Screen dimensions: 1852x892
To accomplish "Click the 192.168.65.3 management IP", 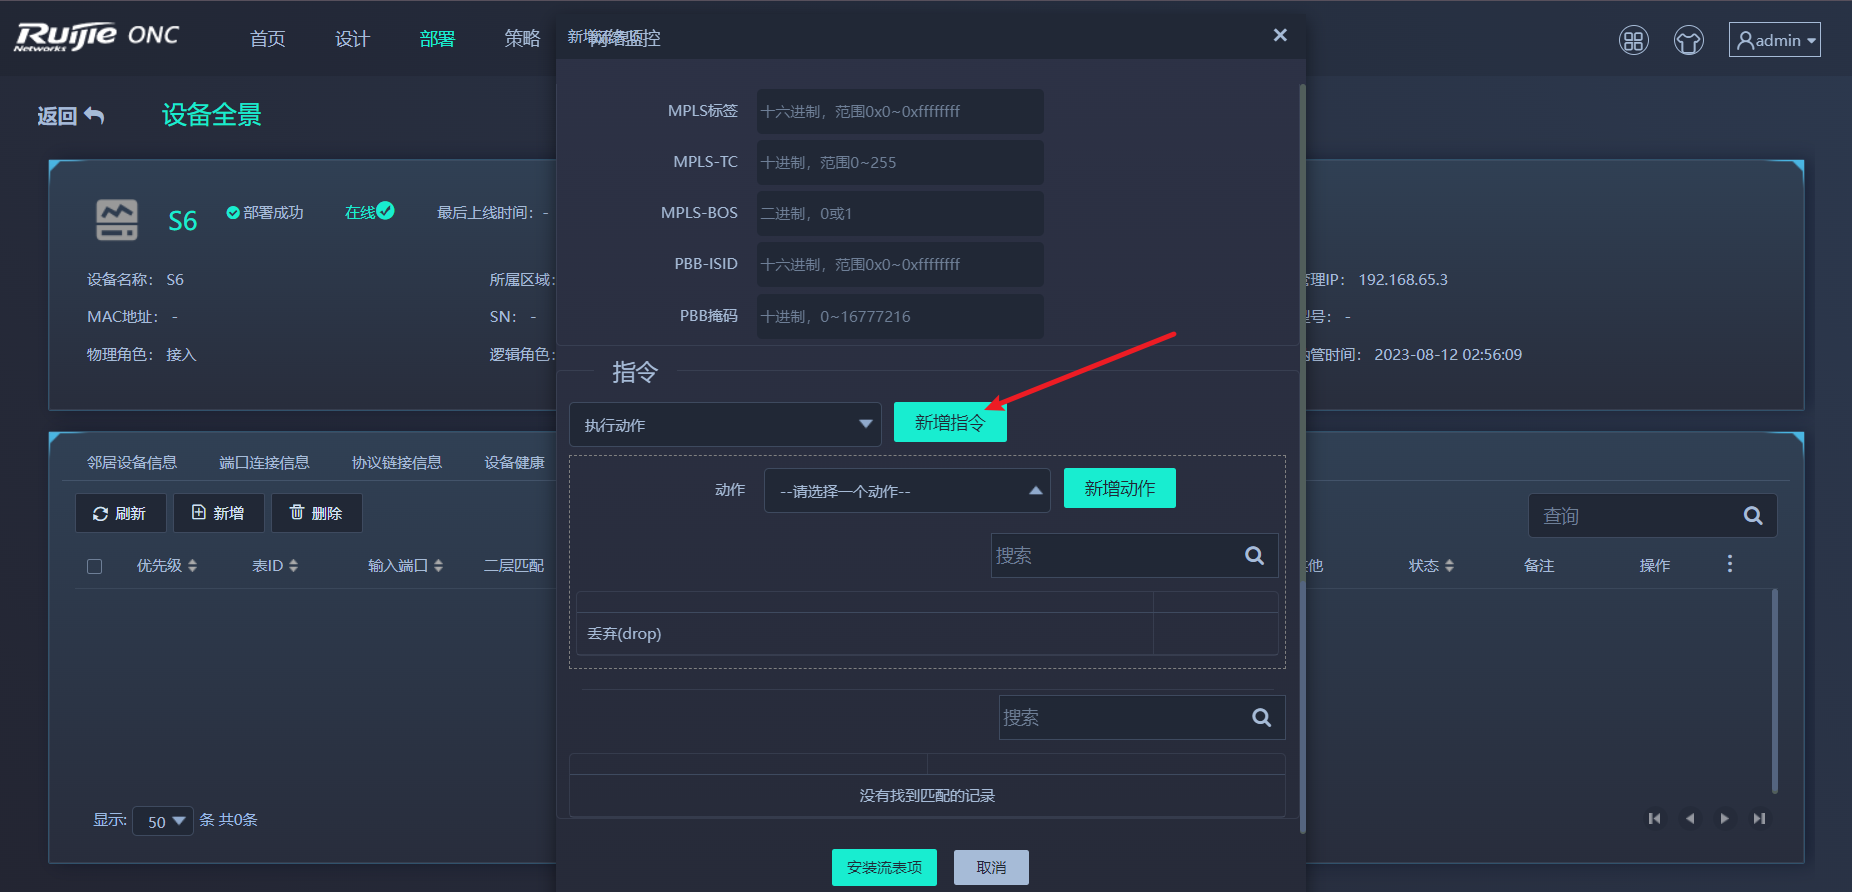I will coord(1403,279).
